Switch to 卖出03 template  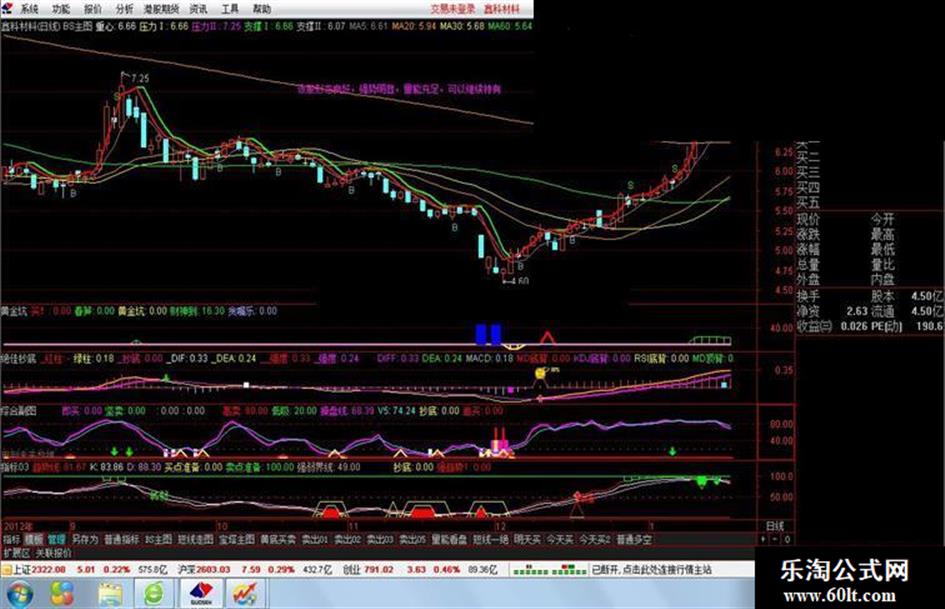(380, 539)
